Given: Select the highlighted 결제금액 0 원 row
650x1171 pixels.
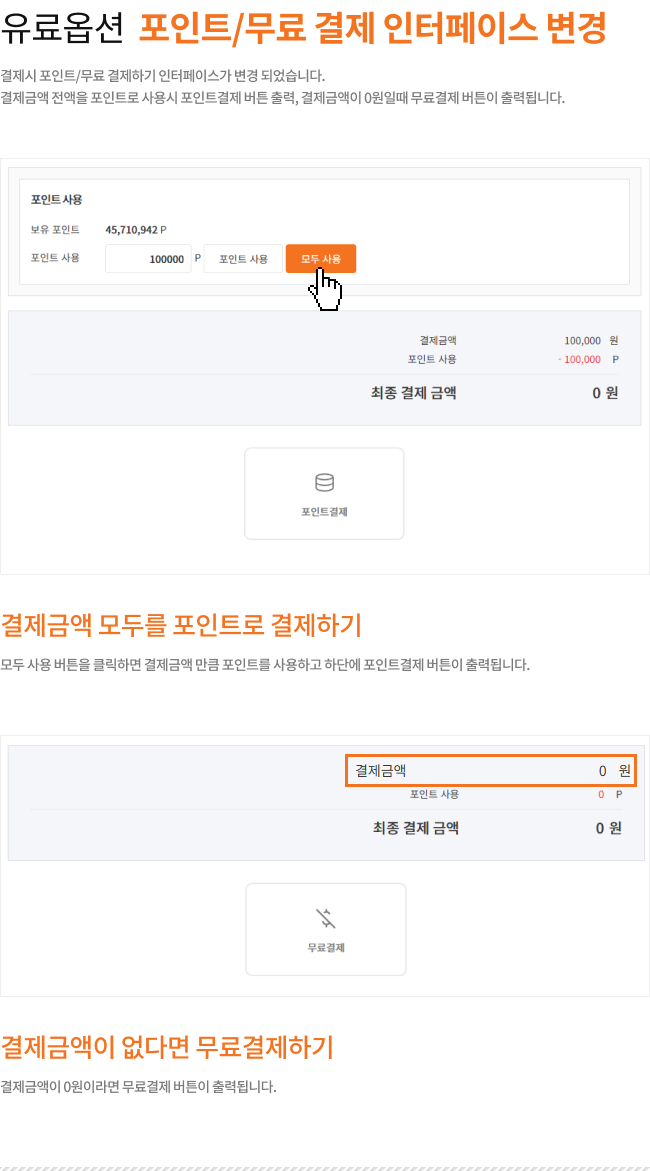Looking at the screenshot, I should tap(491, 771).
